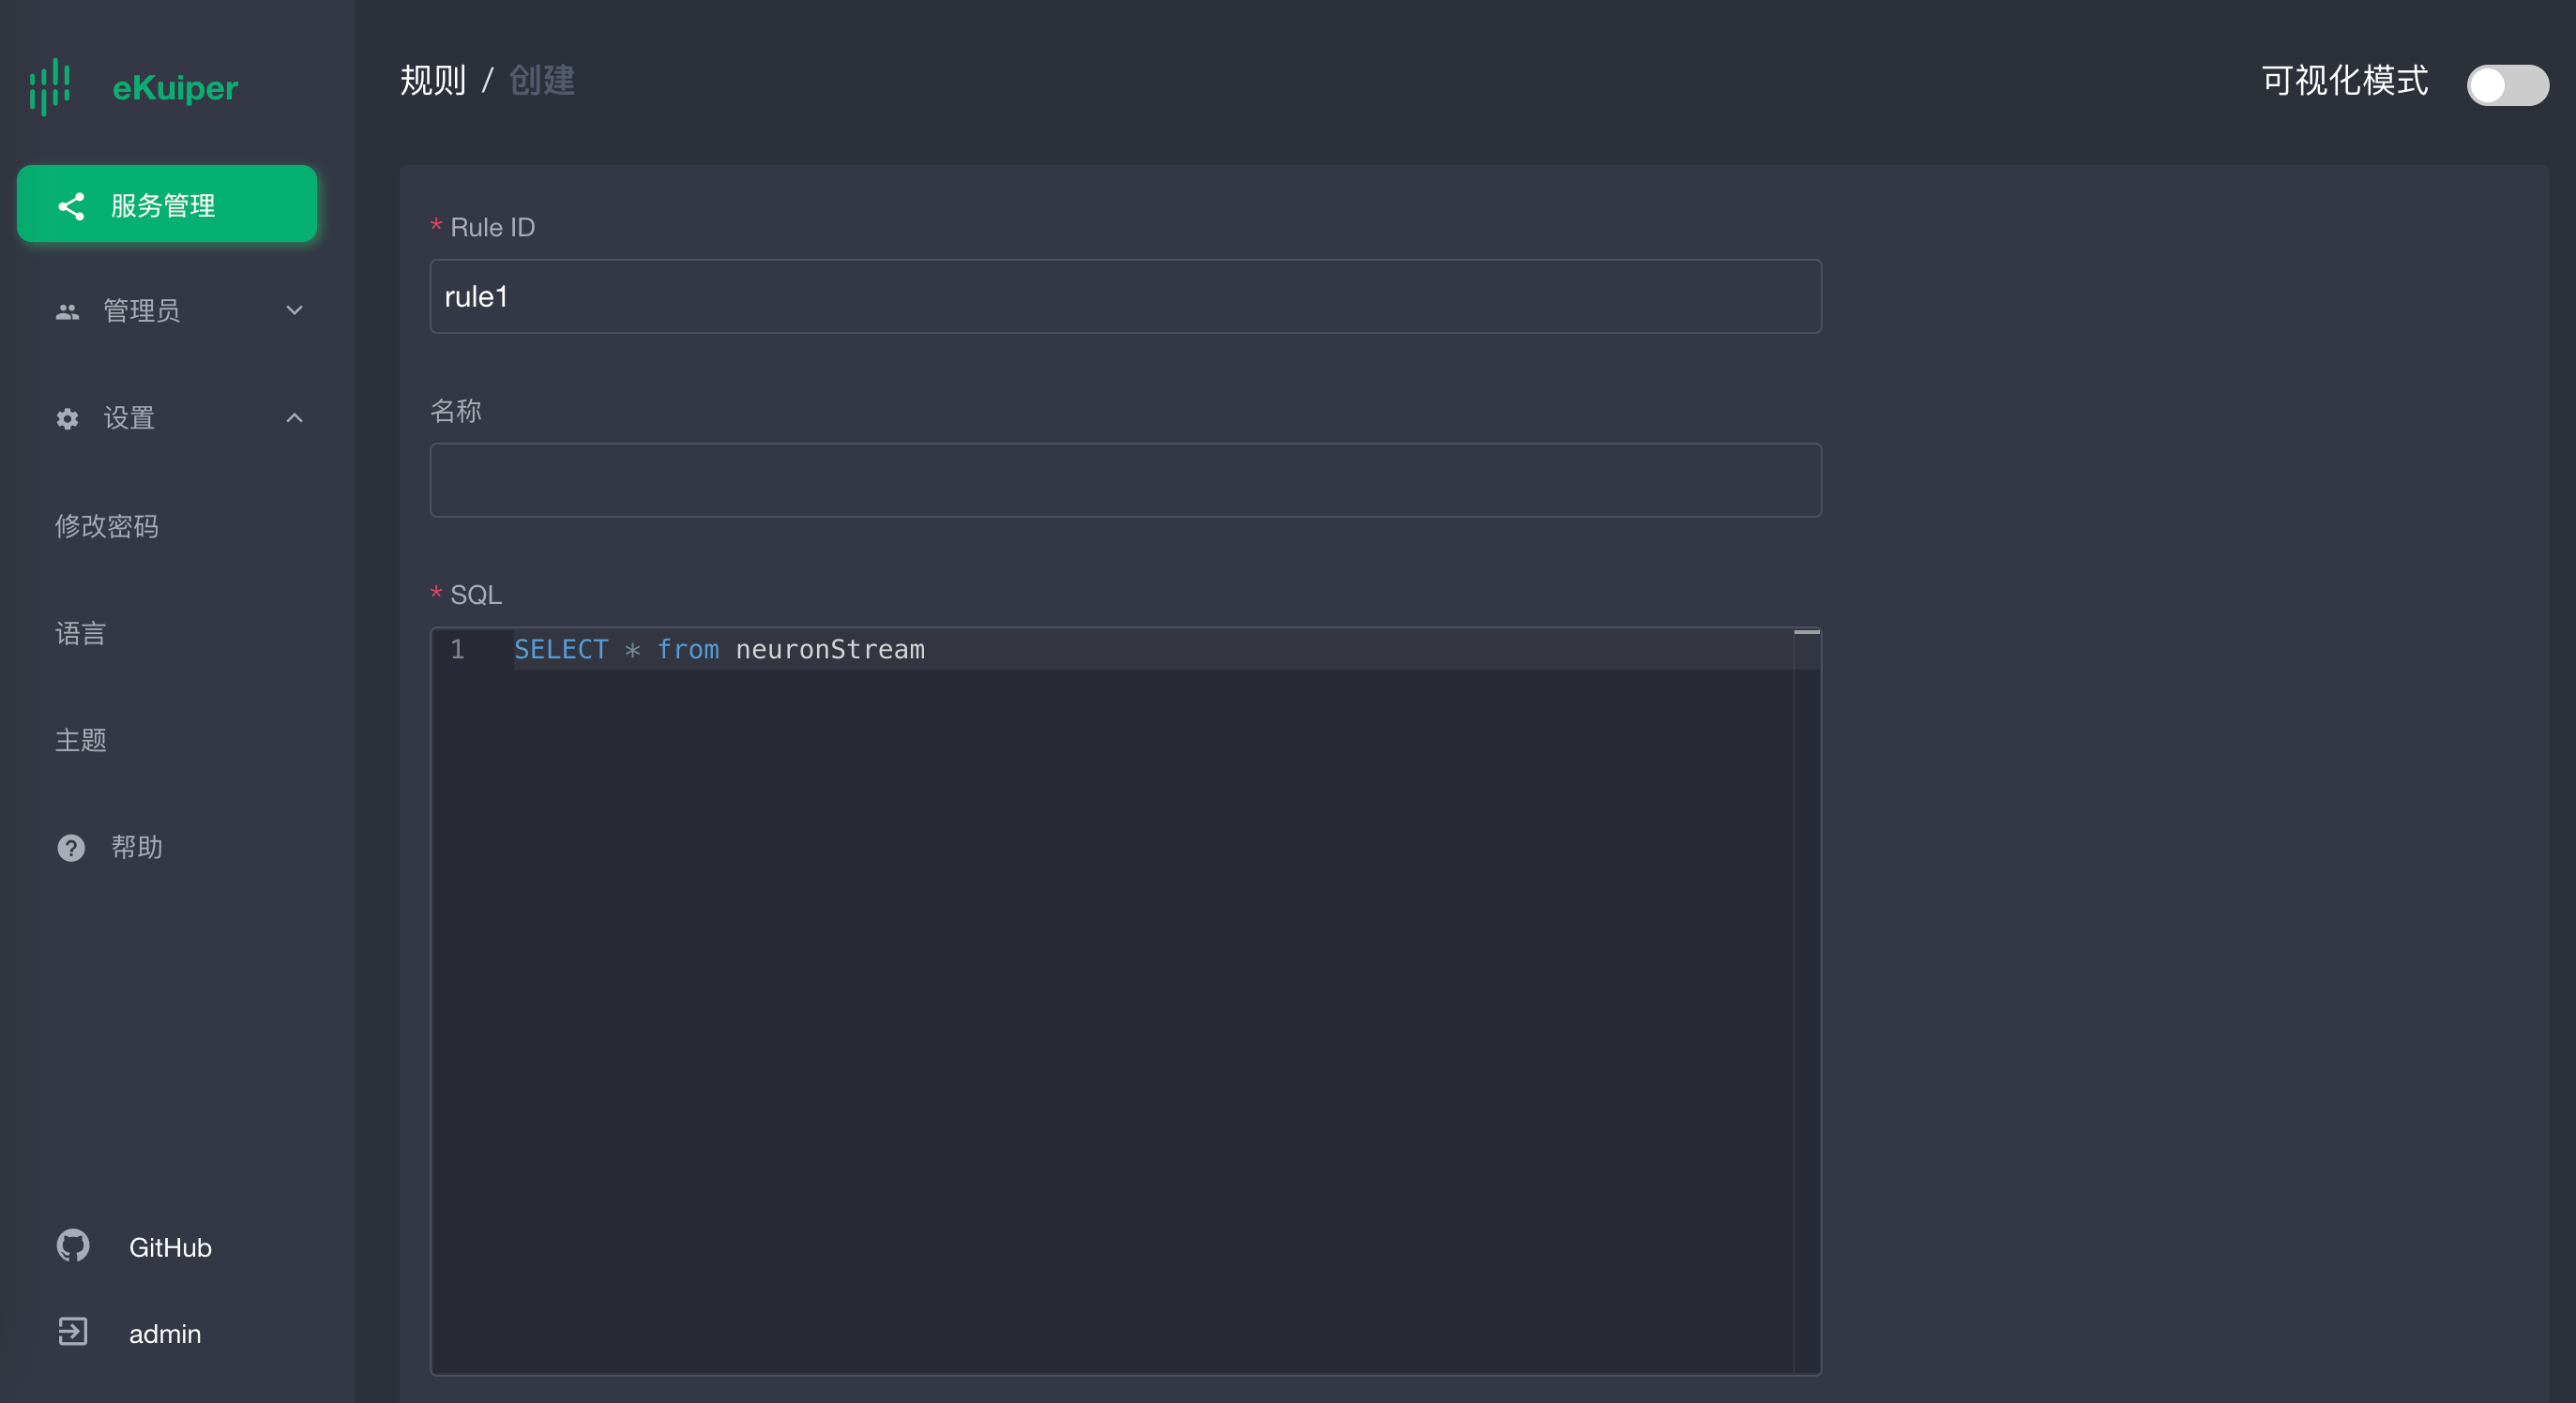Click the 设置 gear icon
Screen dimensions: 2576x1403
[x=67, y=418]
